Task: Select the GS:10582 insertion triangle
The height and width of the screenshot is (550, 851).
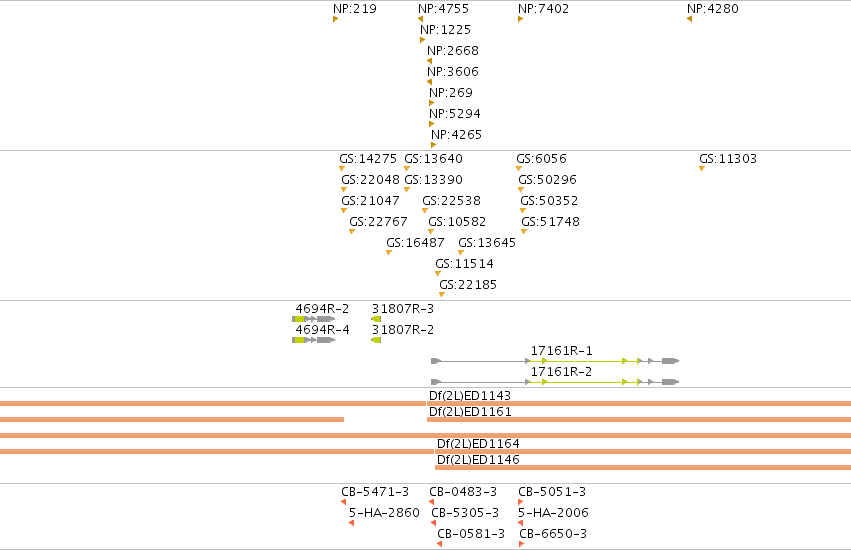Action: point(431,232)
